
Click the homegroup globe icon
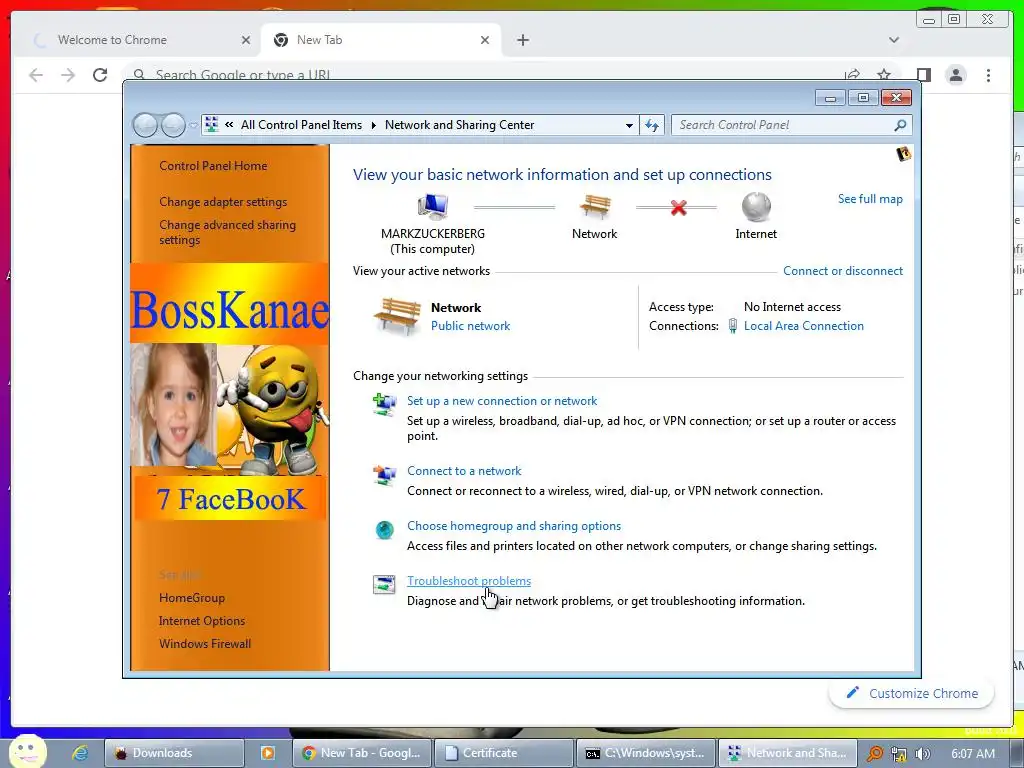pyautogui.click(x=384, y=530)
